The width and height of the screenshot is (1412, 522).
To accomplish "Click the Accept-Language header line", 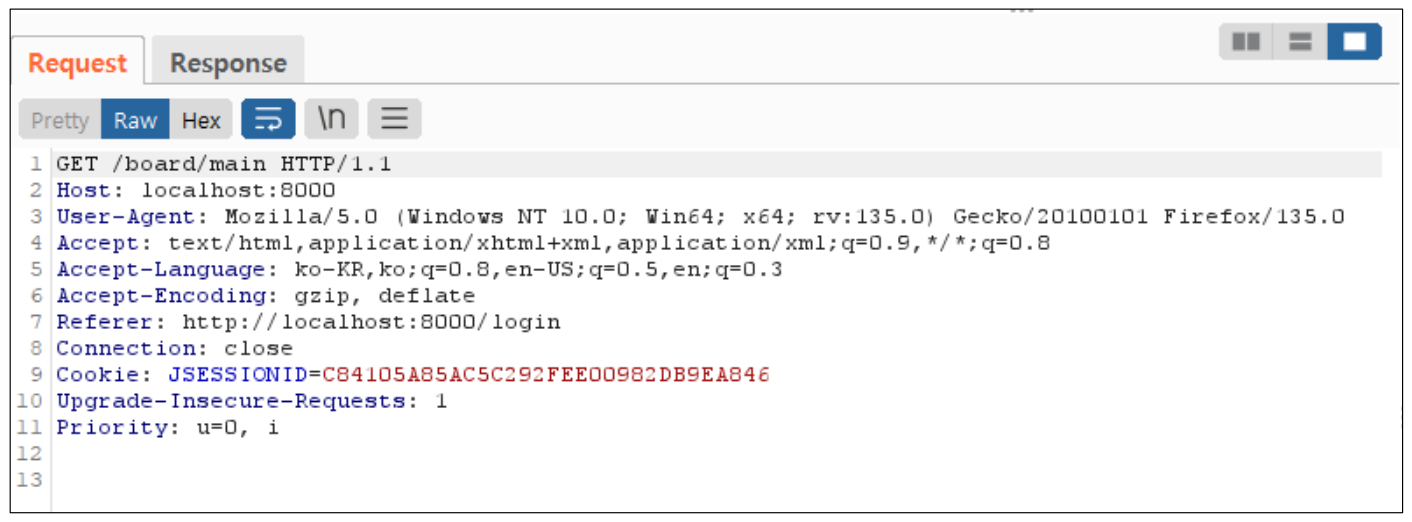I will [419, 269].
